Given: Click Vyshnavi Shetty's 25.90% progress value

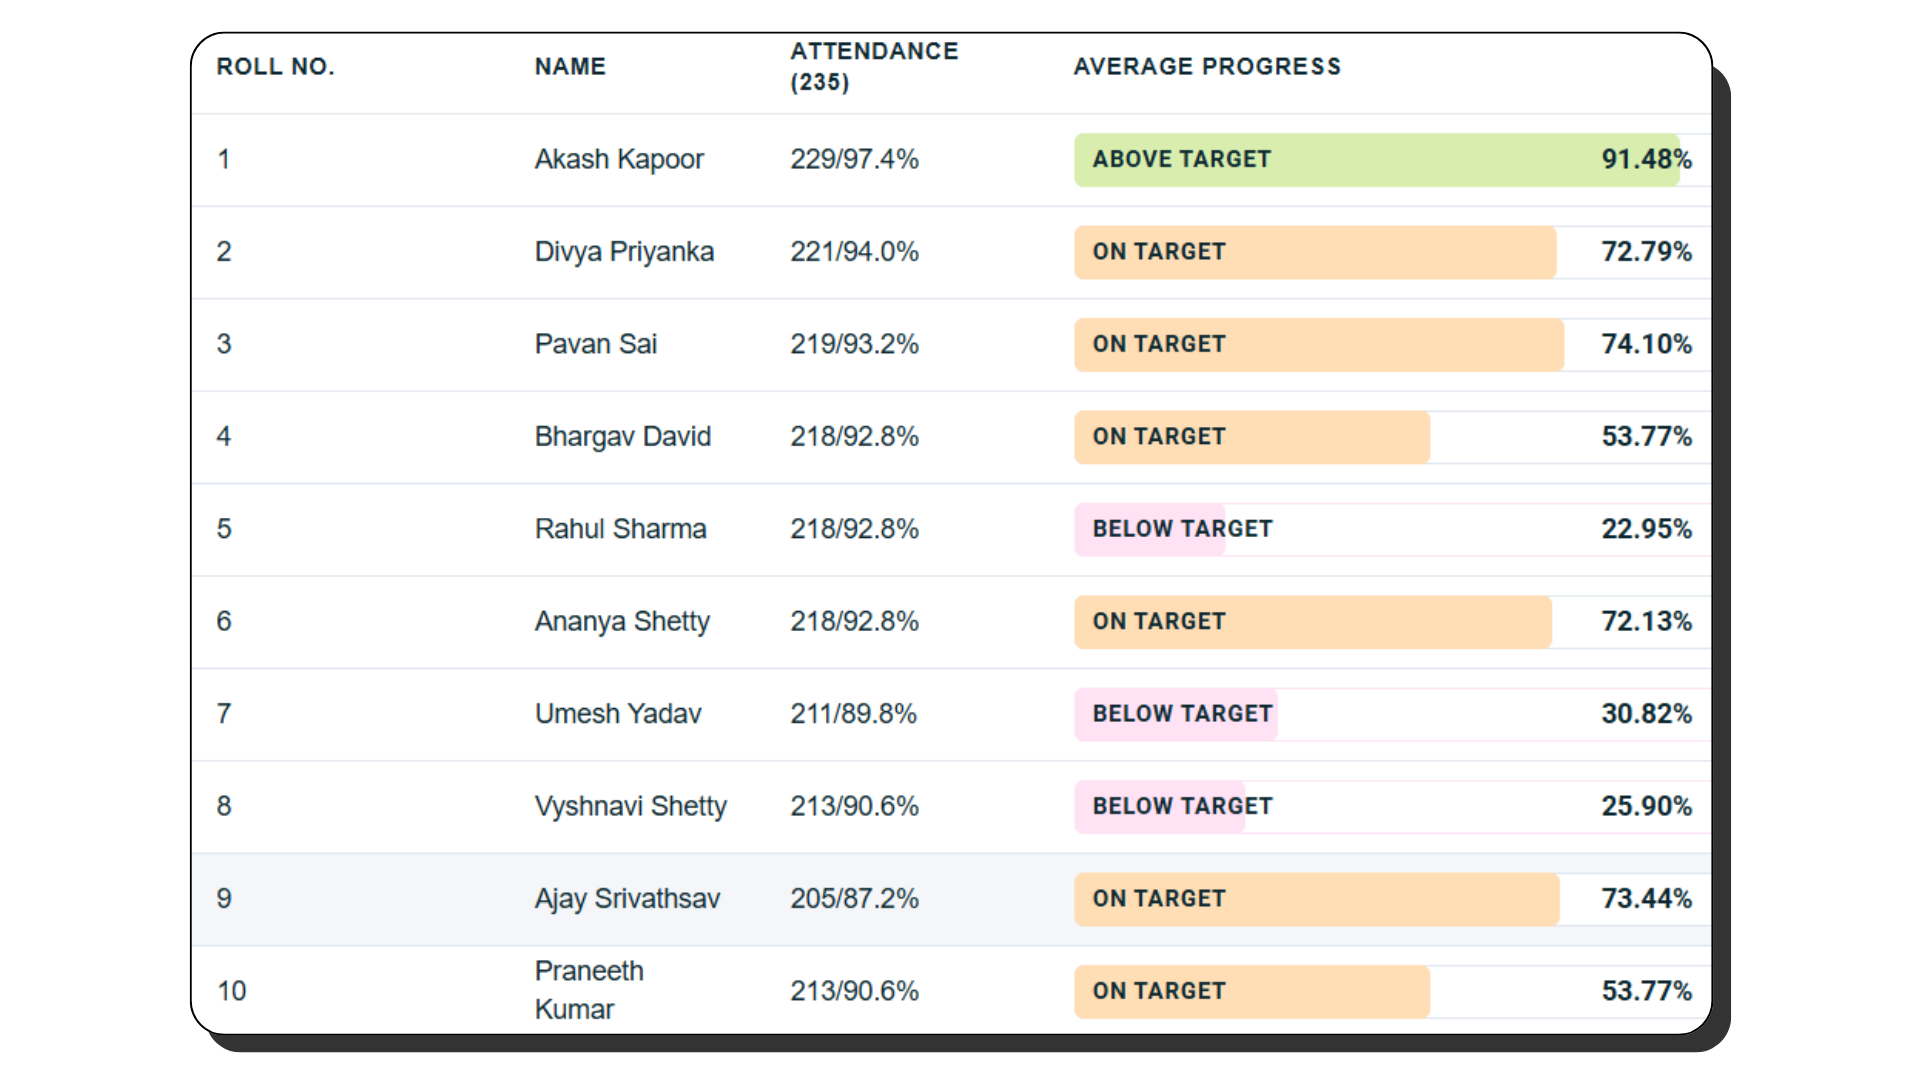Looking at the screenshot, I should tap(1646, 807).
